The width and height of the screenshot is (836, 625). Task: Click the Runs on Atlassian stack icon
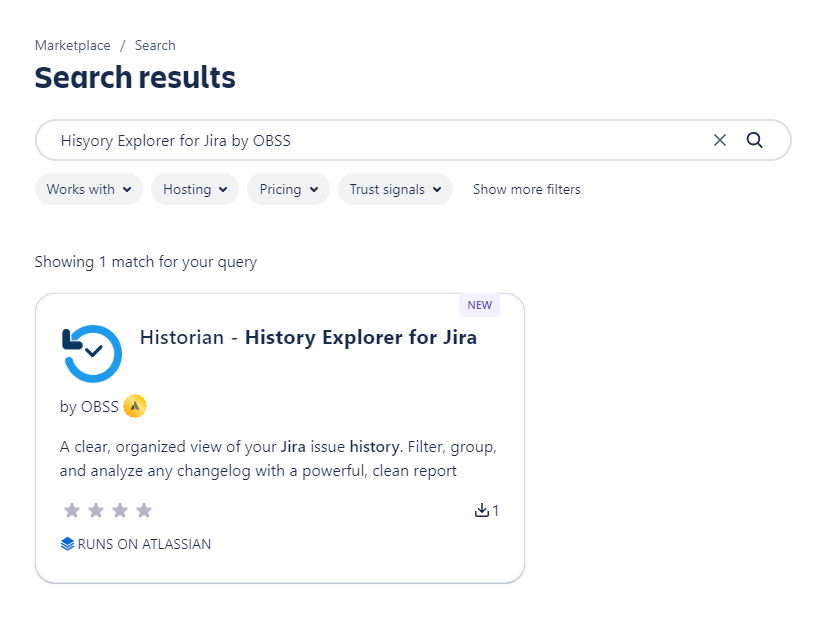coord(67,544)
